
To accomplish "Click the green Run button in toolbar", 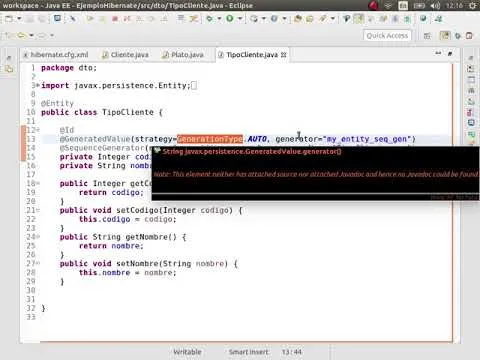I will (230, 19).
